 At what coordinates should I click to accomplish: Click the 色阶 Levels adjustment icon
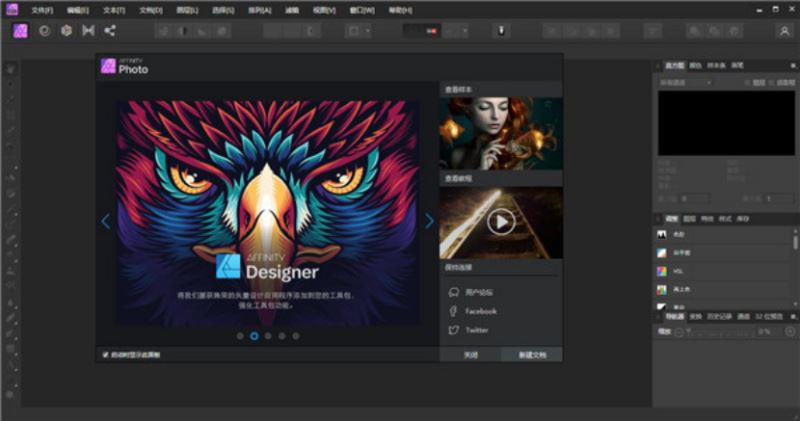pyautogui.click(x=662, y=234)
